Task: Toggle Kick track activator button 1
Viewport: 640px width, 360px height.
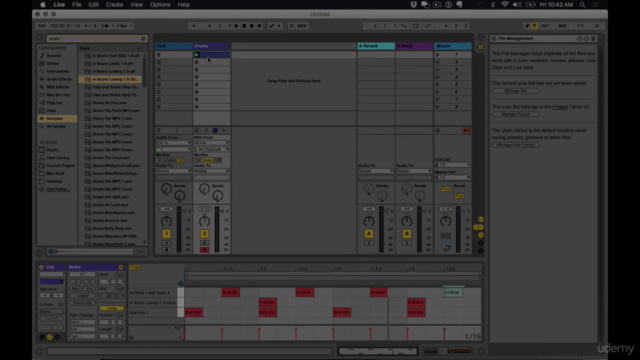Action: pyautogui.click(x=167, y=233)
